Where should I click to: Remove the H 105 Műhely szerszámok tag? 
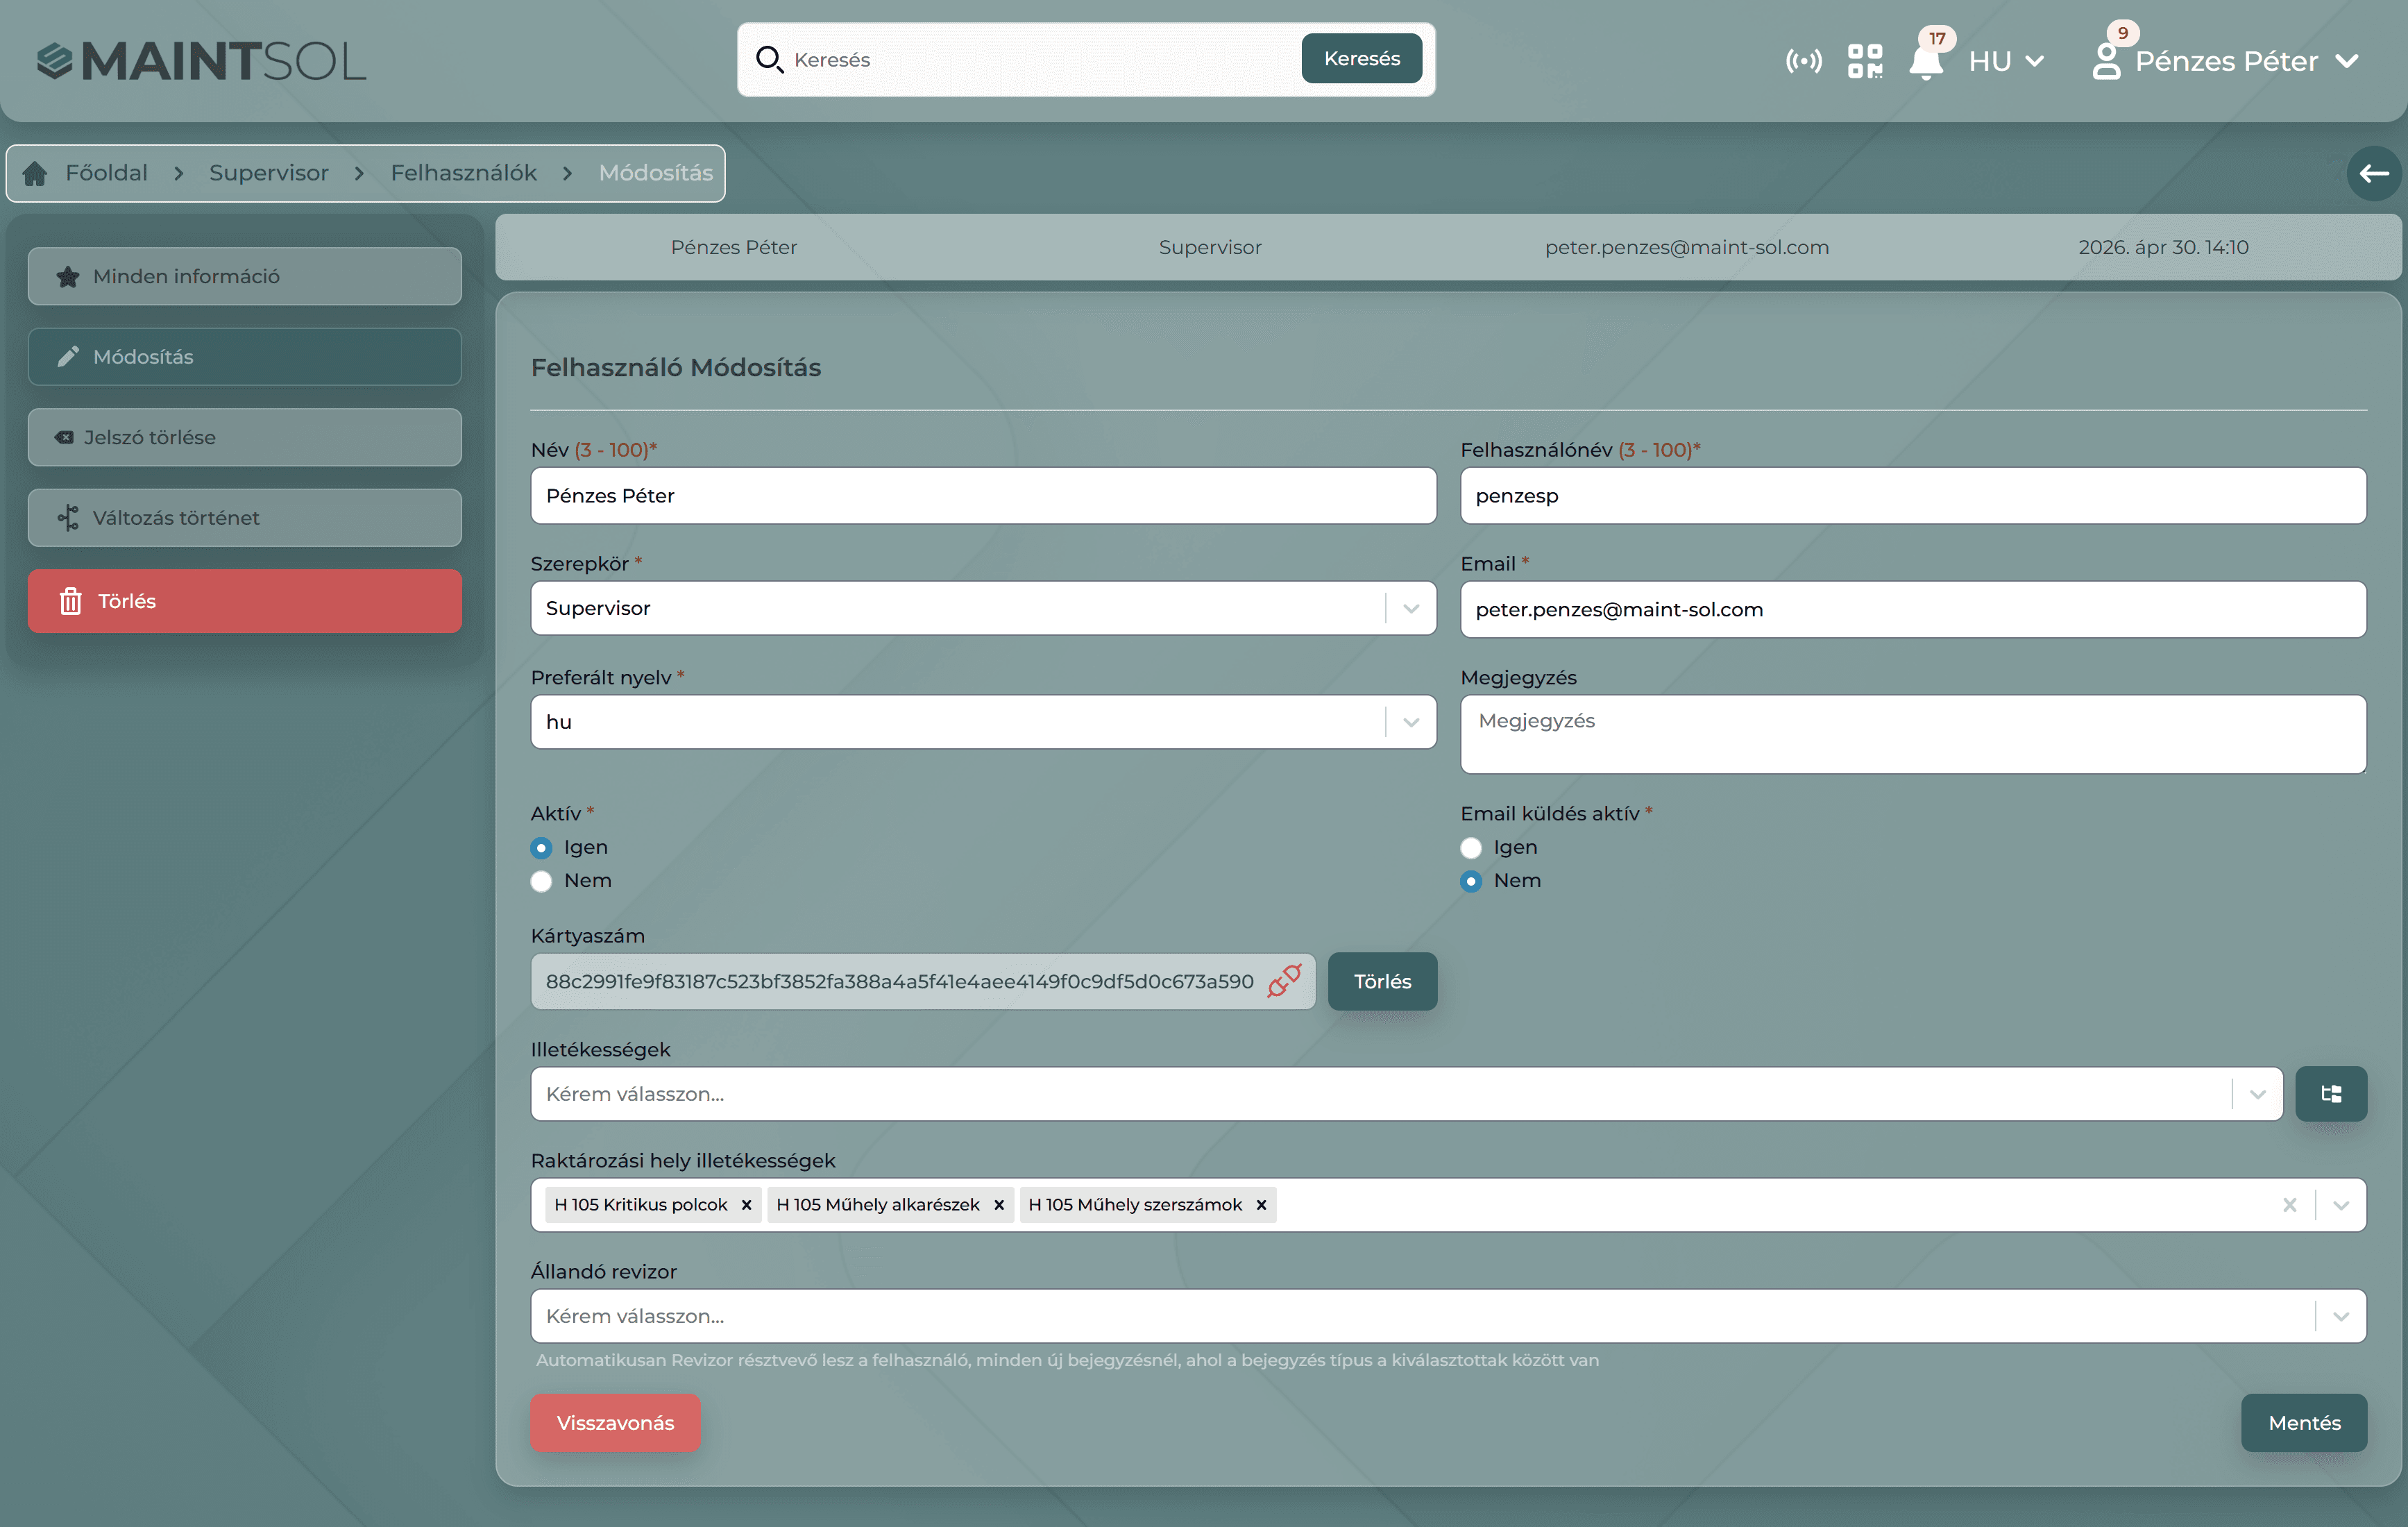(1261, 1205)
